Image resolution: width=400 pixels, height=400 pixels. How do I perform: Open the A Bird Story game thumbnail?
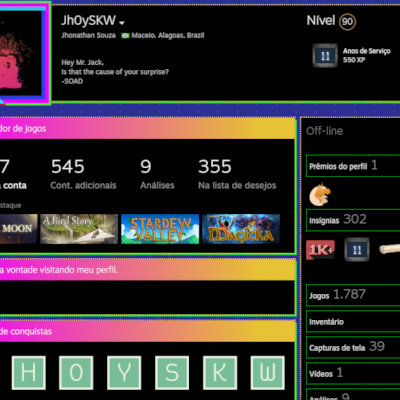click(x=79, y=229)
